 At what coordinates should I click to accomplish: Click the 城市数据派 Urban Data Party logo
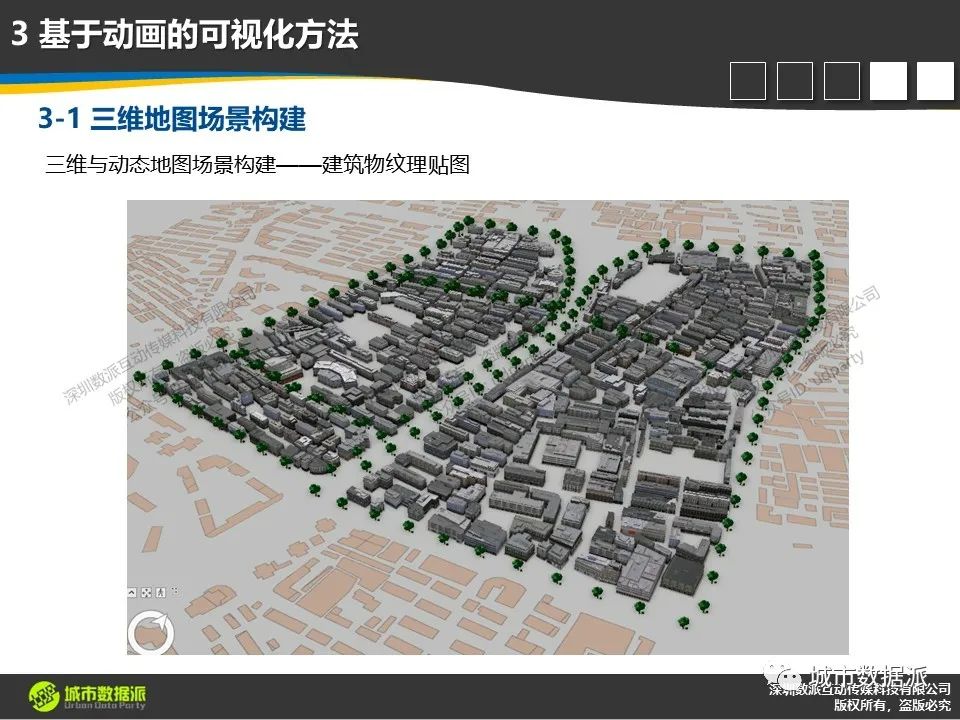[88, 696]
